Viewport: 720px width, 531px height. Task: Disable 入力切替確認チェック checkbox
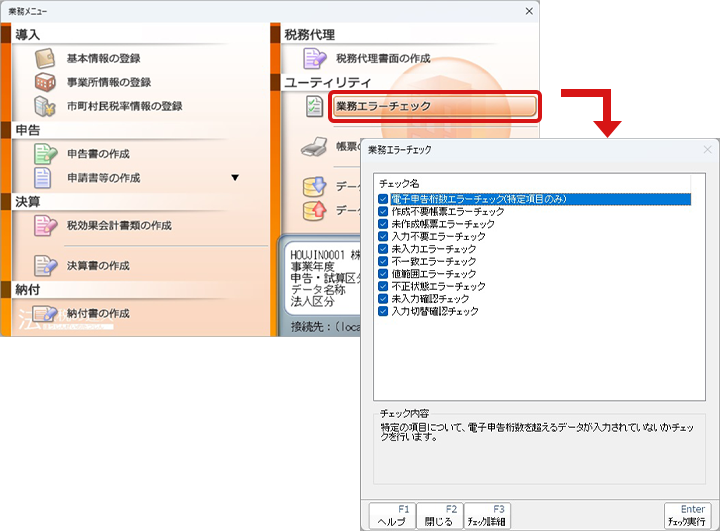[384, 311]
